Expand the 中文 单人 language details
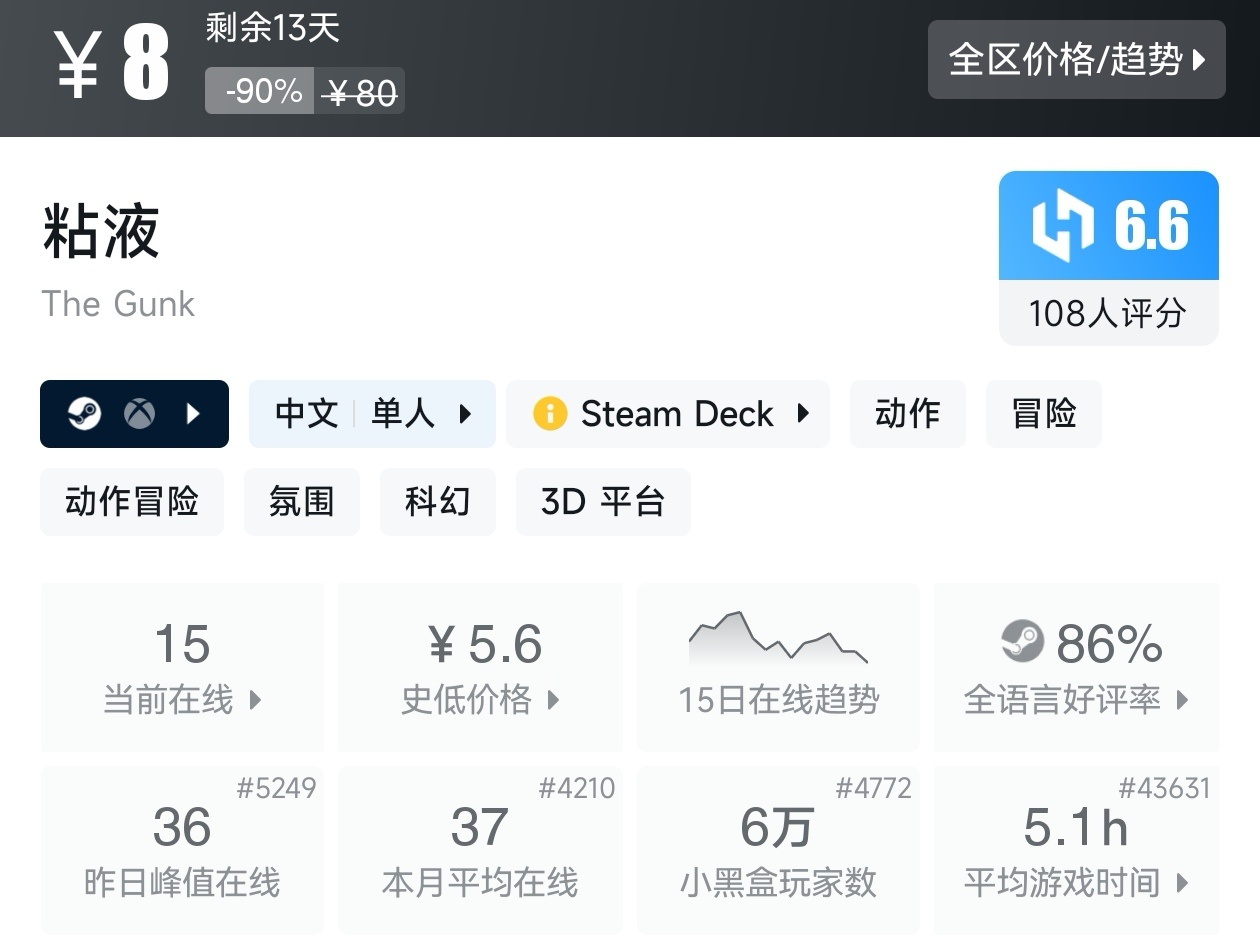The height and width of the screenshot is (938, 1260). 372,414
